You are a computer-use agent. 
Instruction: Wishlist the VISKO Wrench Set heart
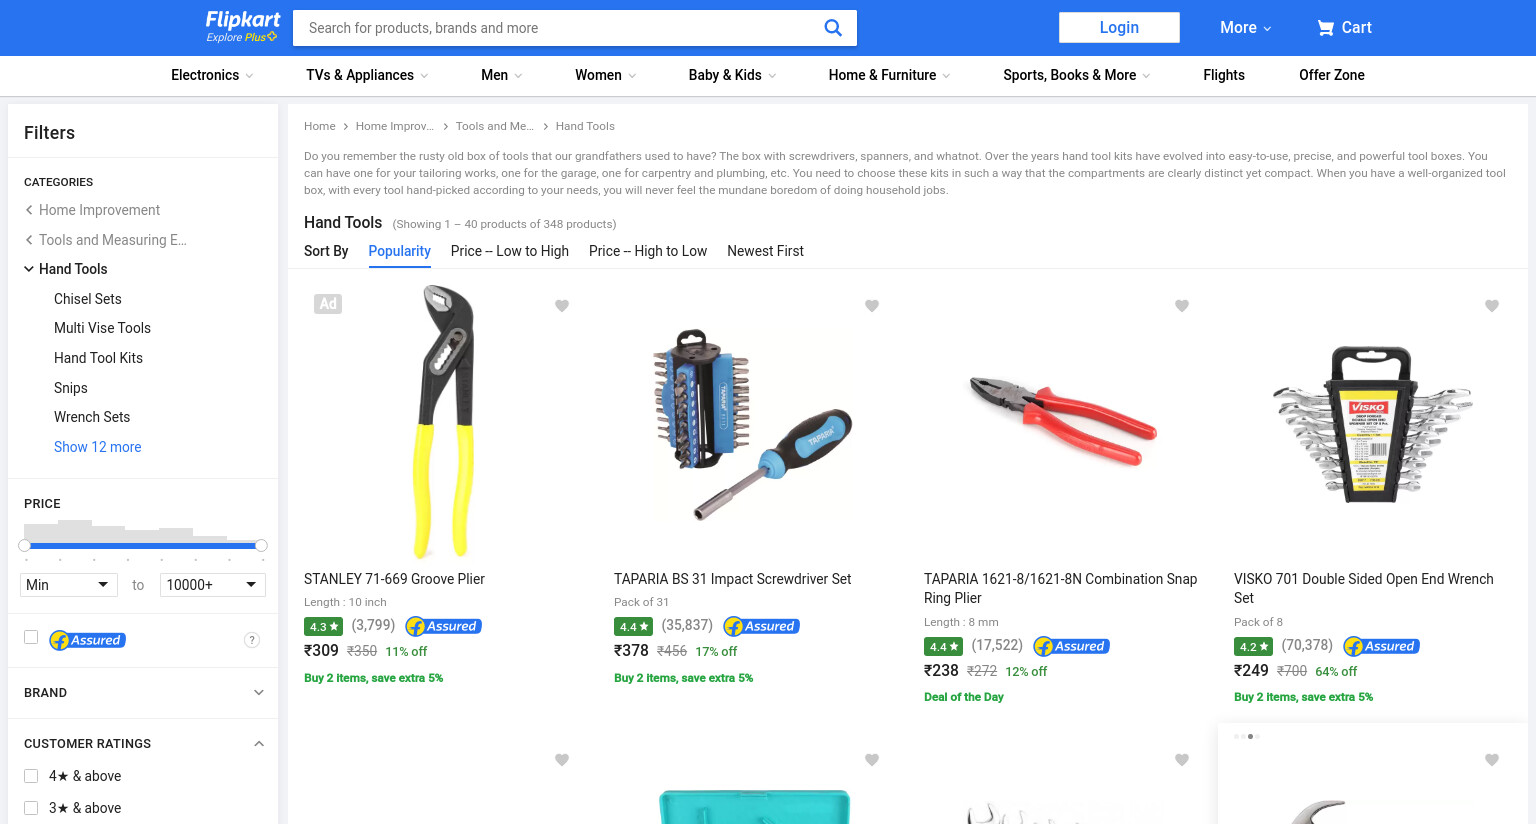point(1492,306)
